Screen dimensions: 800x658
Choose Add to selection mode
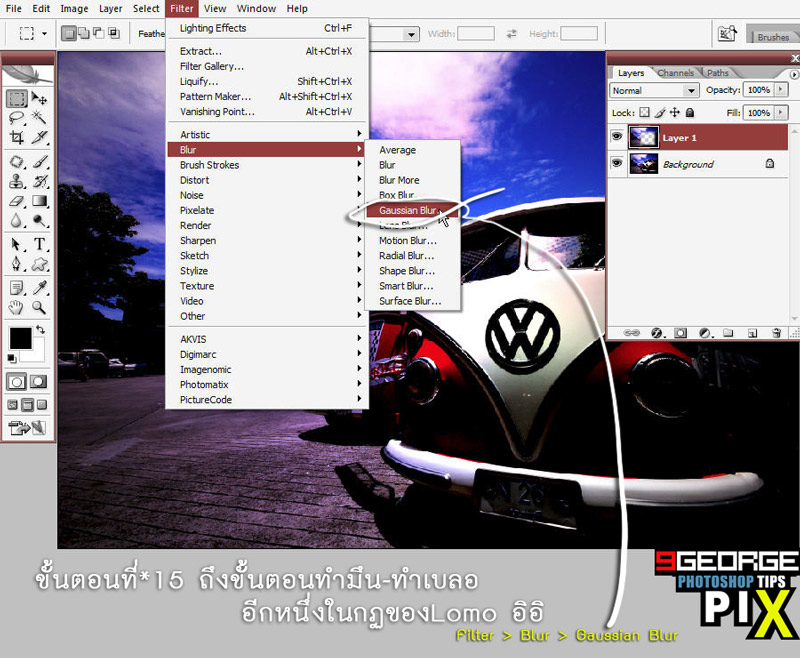pyautogui.click(x=84, y=34)
